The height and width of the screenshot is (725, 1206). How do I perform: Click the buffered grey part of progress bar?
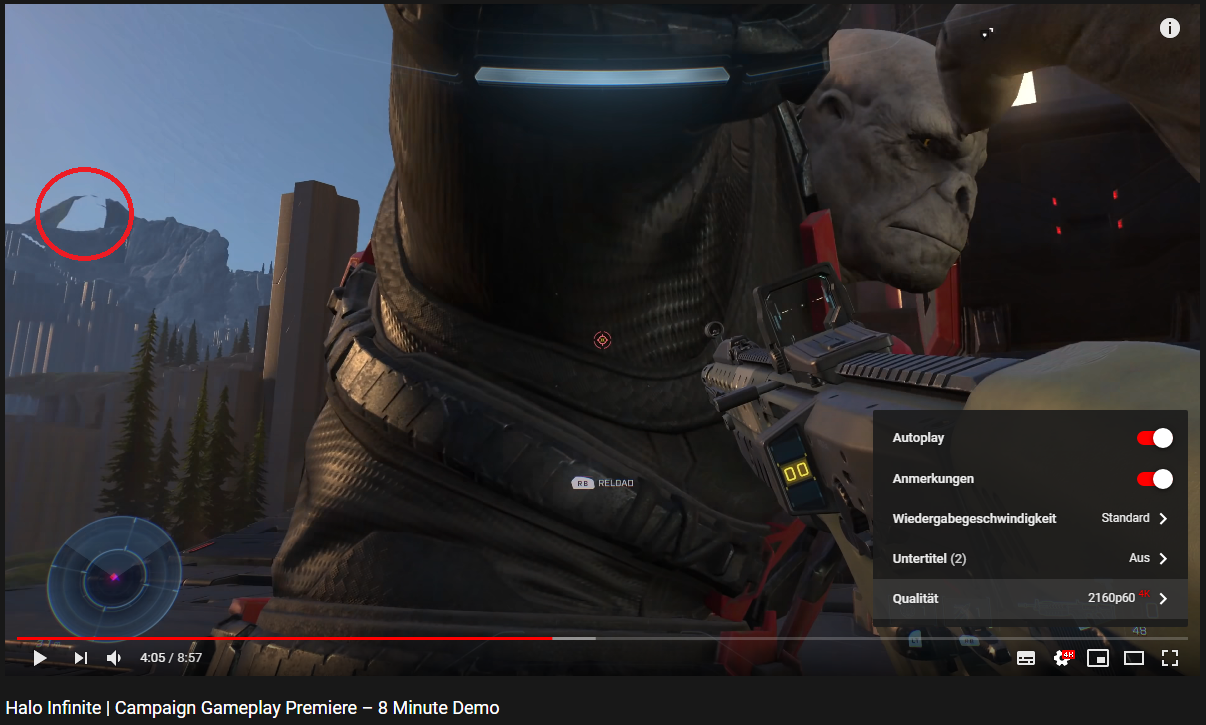pos(574,638)
